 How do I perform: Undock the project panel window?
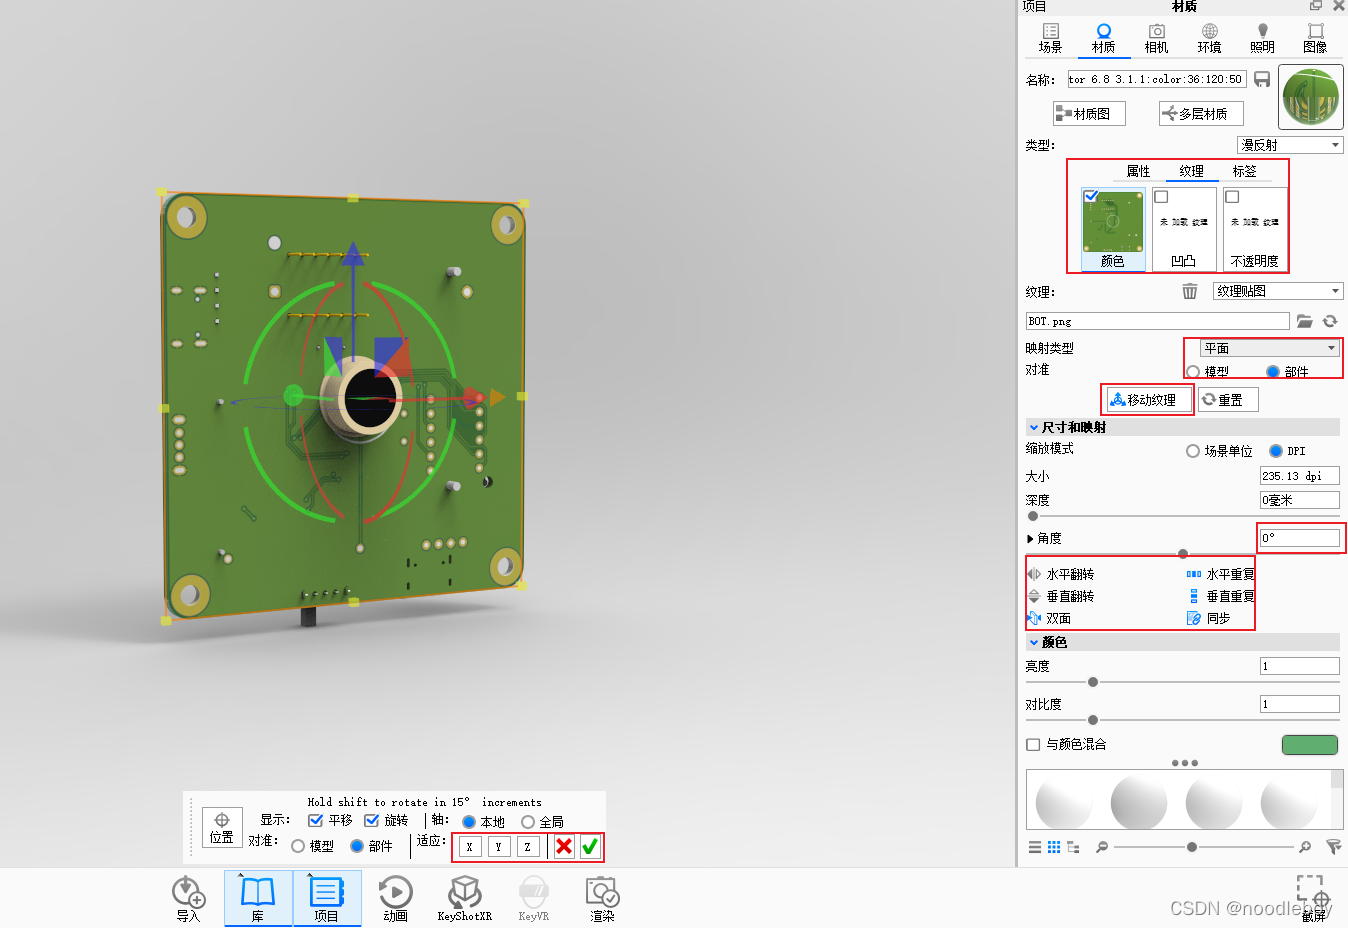click(1316, 6)
